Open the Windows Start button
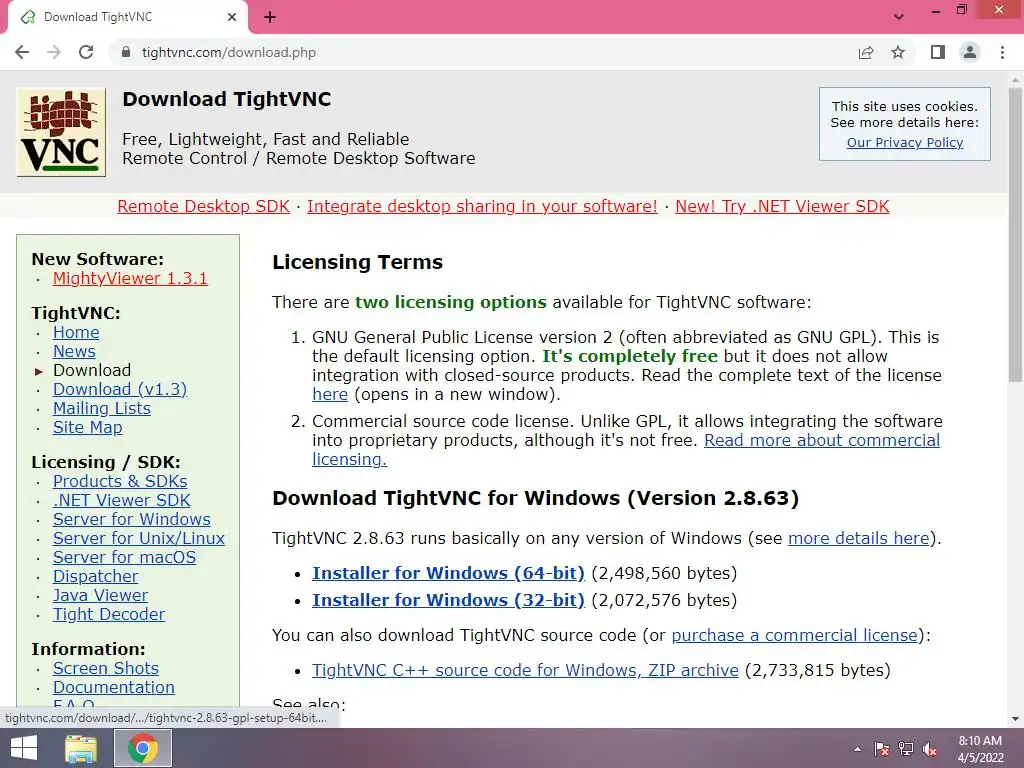 pyautogui.click(x=24, y=748)
